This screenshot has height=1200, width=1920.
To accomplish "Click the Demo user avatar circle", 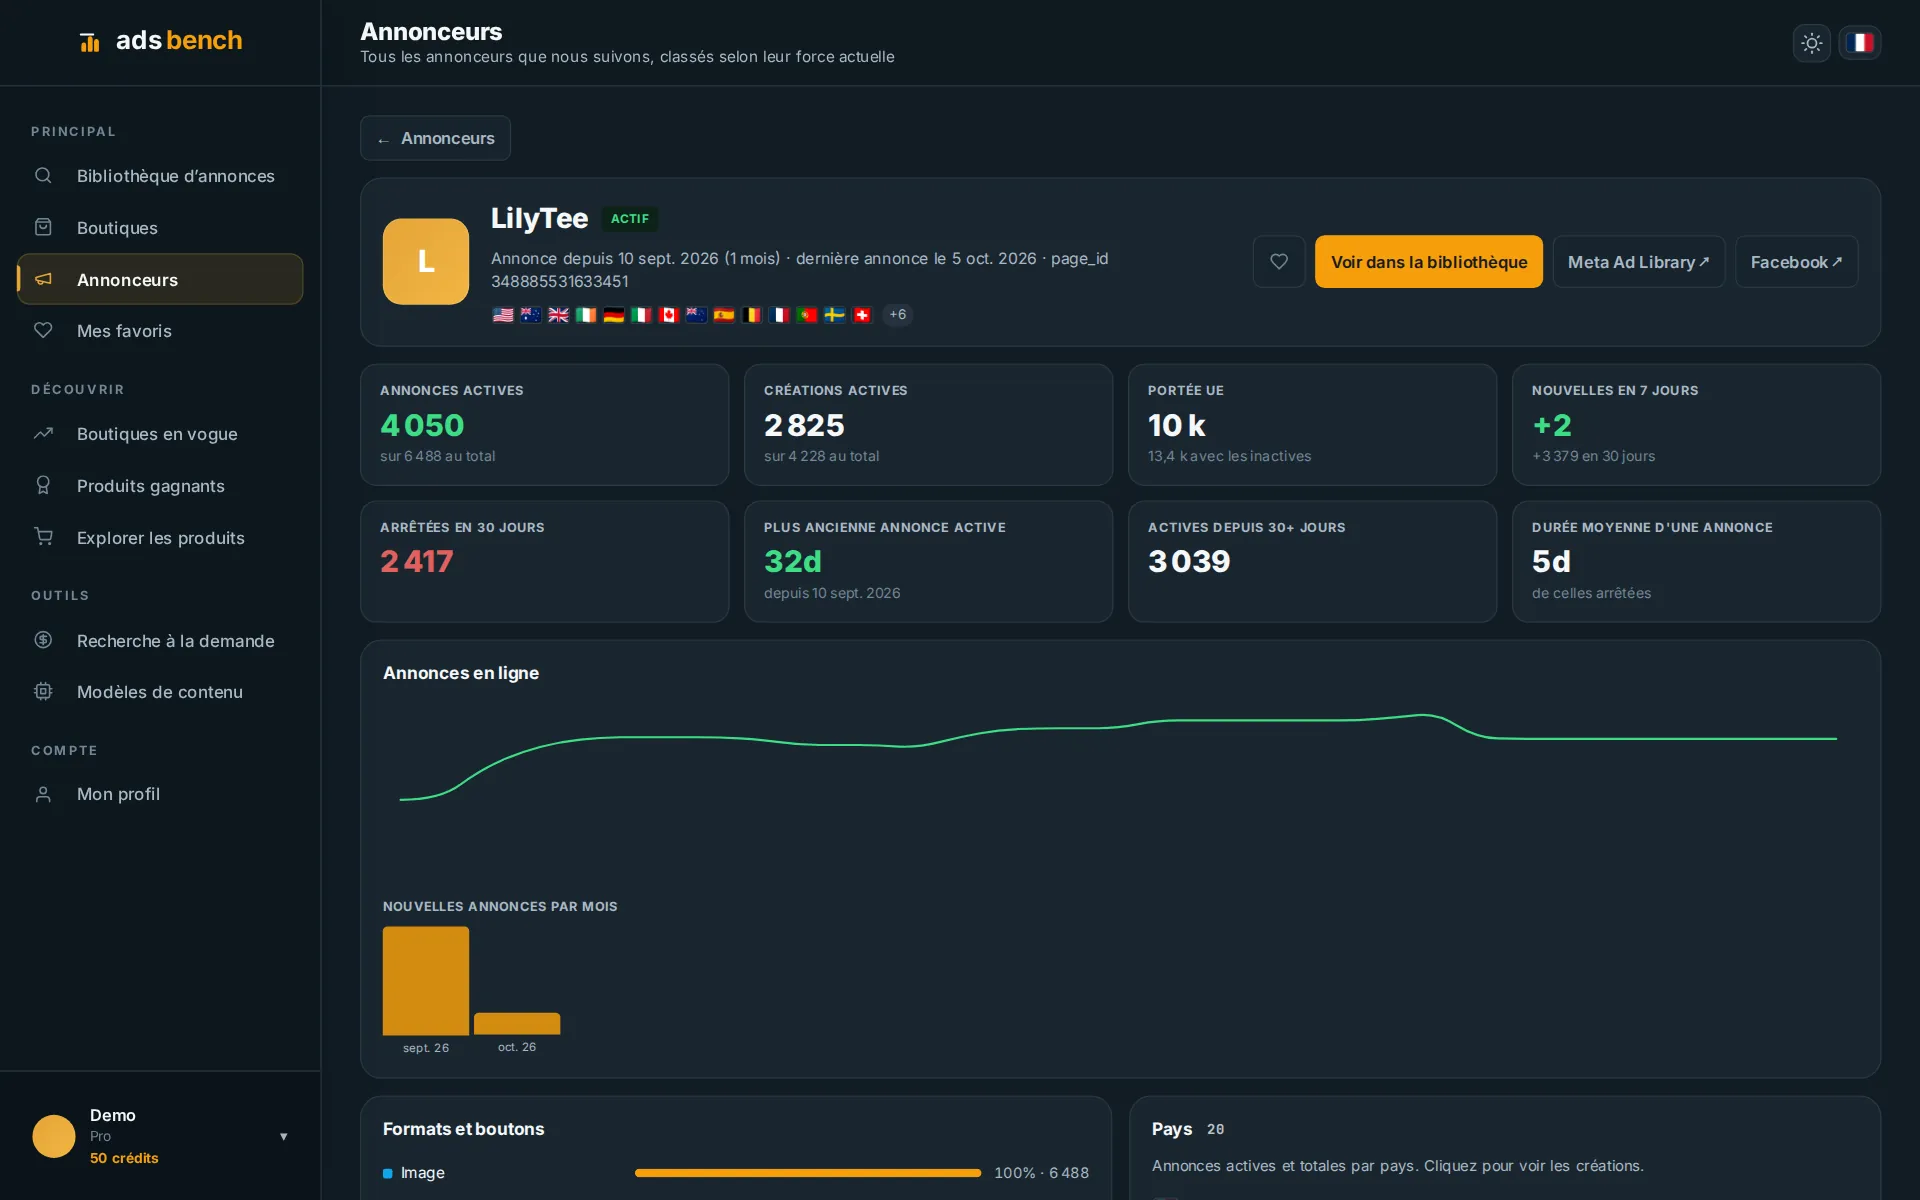I will 54,1136.
